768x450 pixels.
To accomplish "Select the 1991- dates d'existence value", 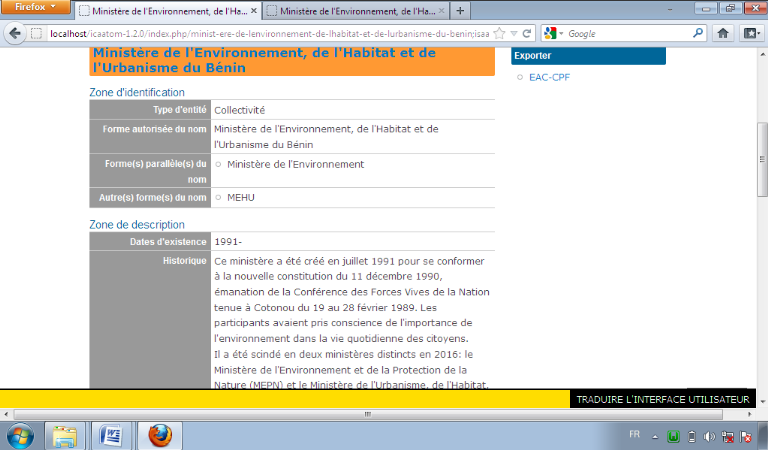I will click(228, 241).
